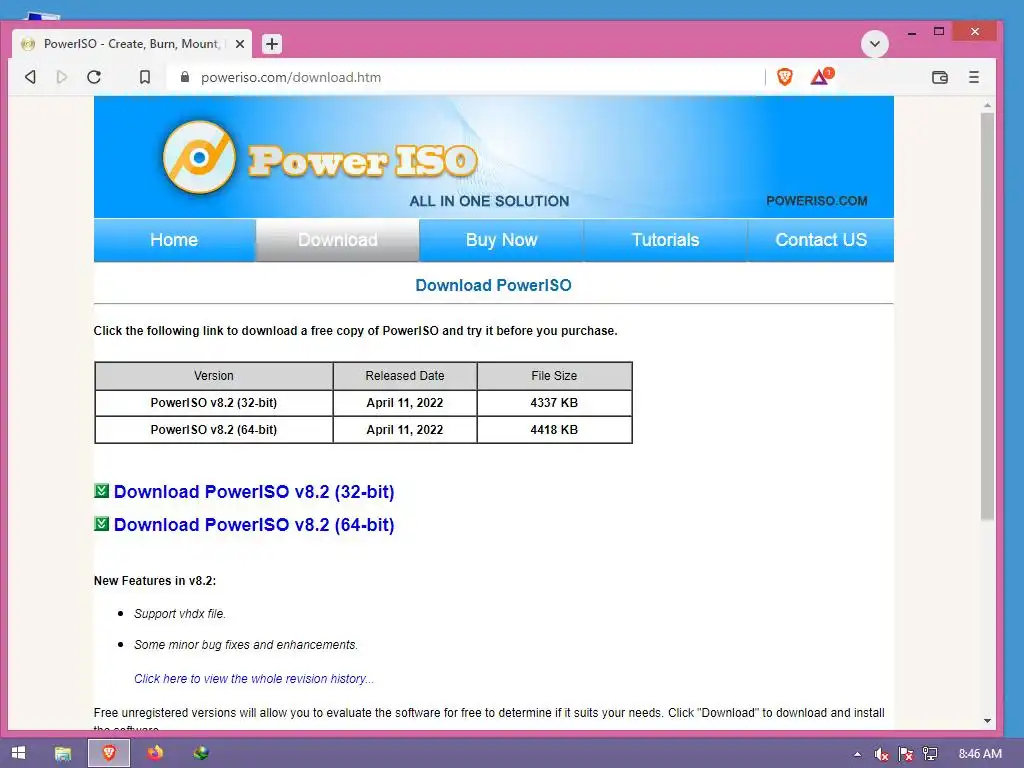This screenshot has height=768, width=1024.
Task: Click the address bar showing poweriso.com/download.htm
Action: point(464,77)
